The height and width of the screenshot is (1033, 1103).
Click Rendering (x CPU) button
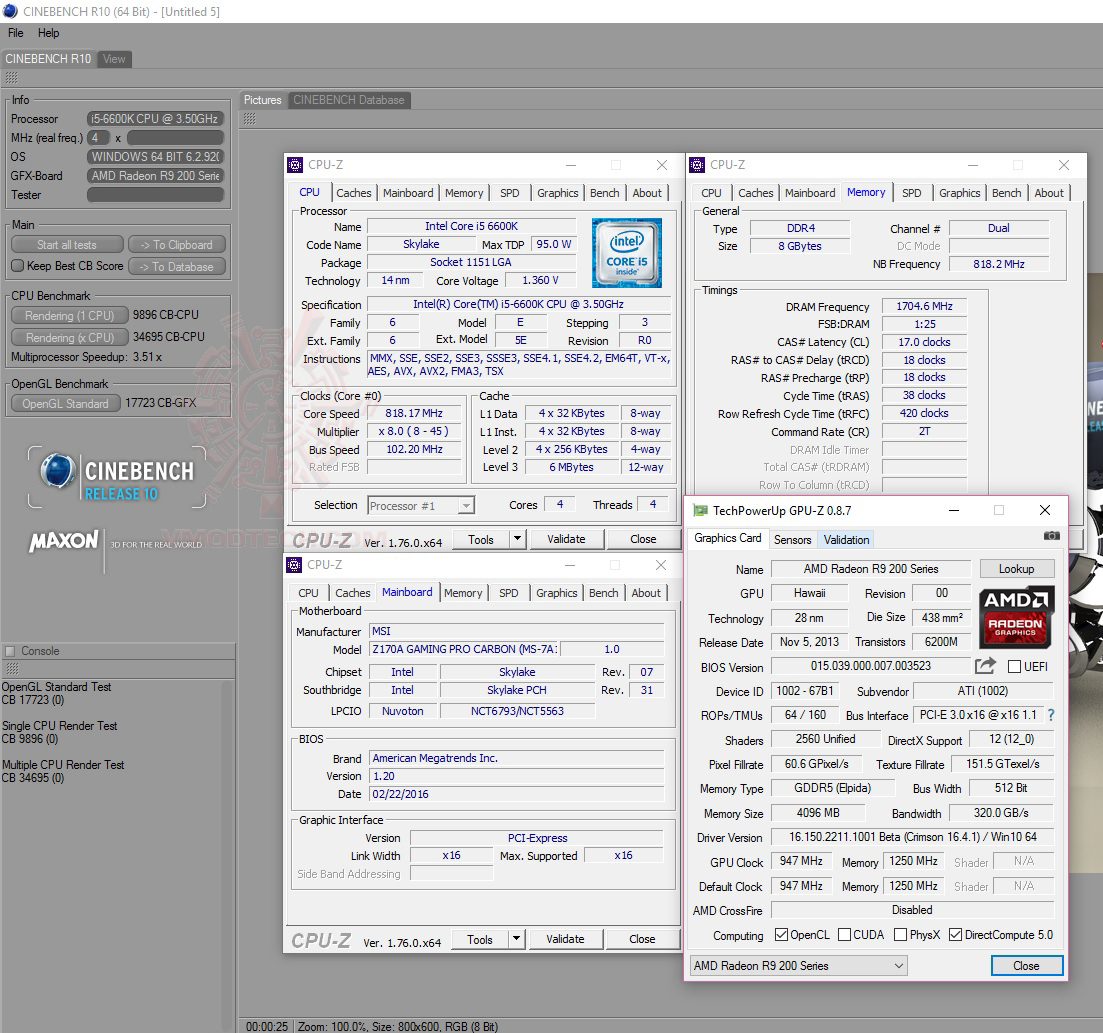[69, 337]
